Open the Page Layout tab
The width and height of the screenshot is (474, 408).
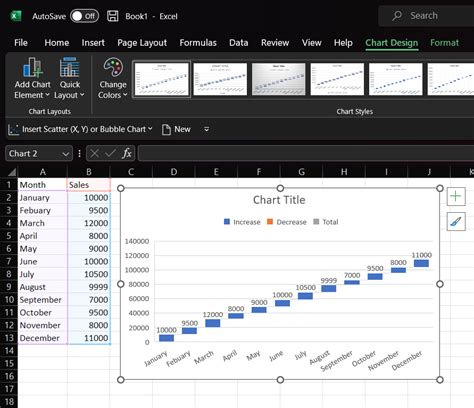pos(142,43)
